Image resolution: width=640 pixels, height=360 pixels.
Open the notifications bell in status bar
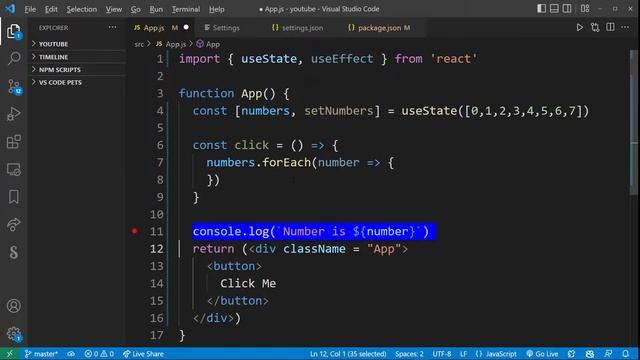(x=625, y=354)
